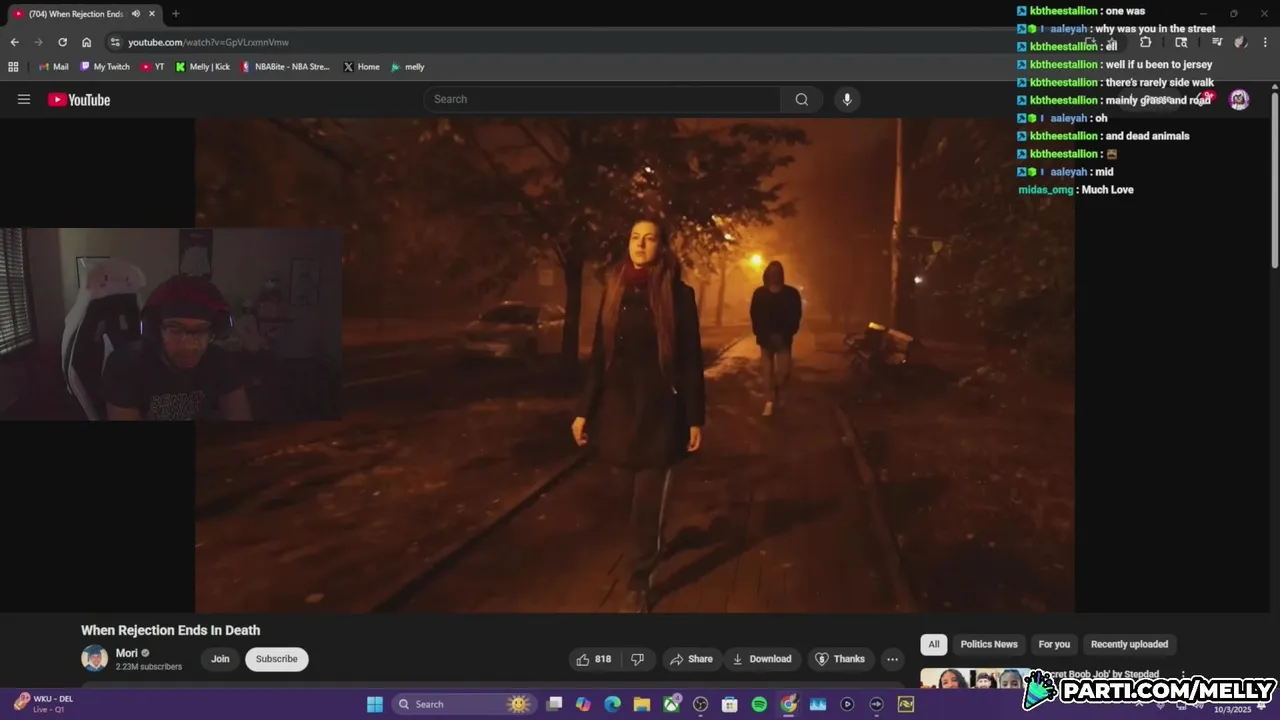Open the NBABite NBA Streams bookmark
This screenshot has height=720, width=1280.
point(286,67)
